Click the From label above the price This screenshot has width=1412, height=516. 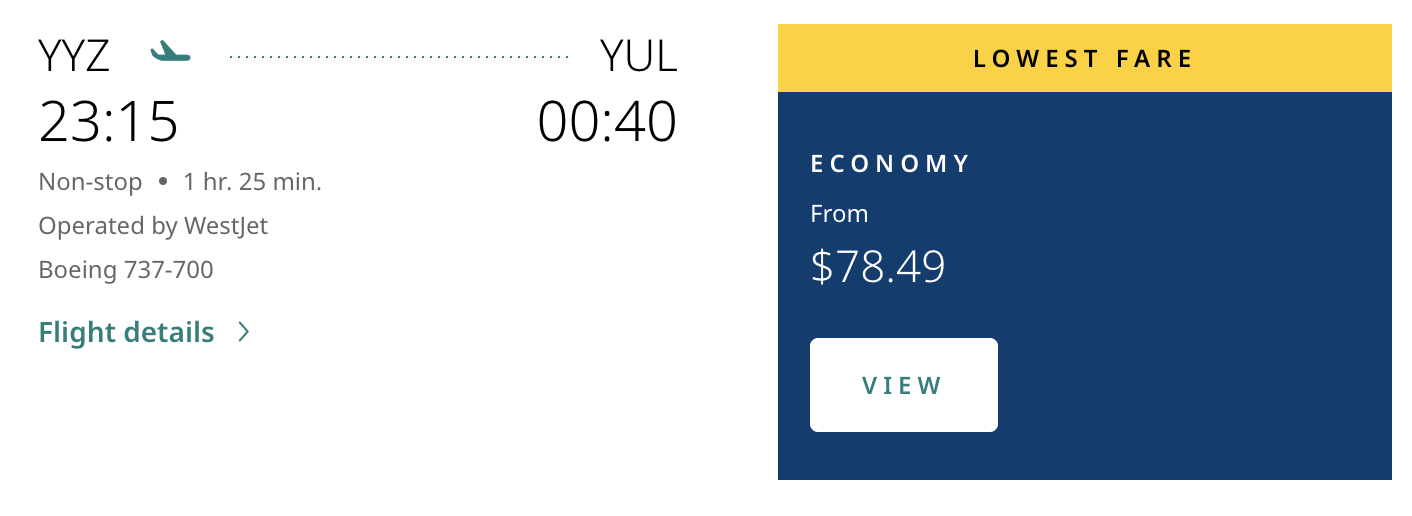point(839,214)
